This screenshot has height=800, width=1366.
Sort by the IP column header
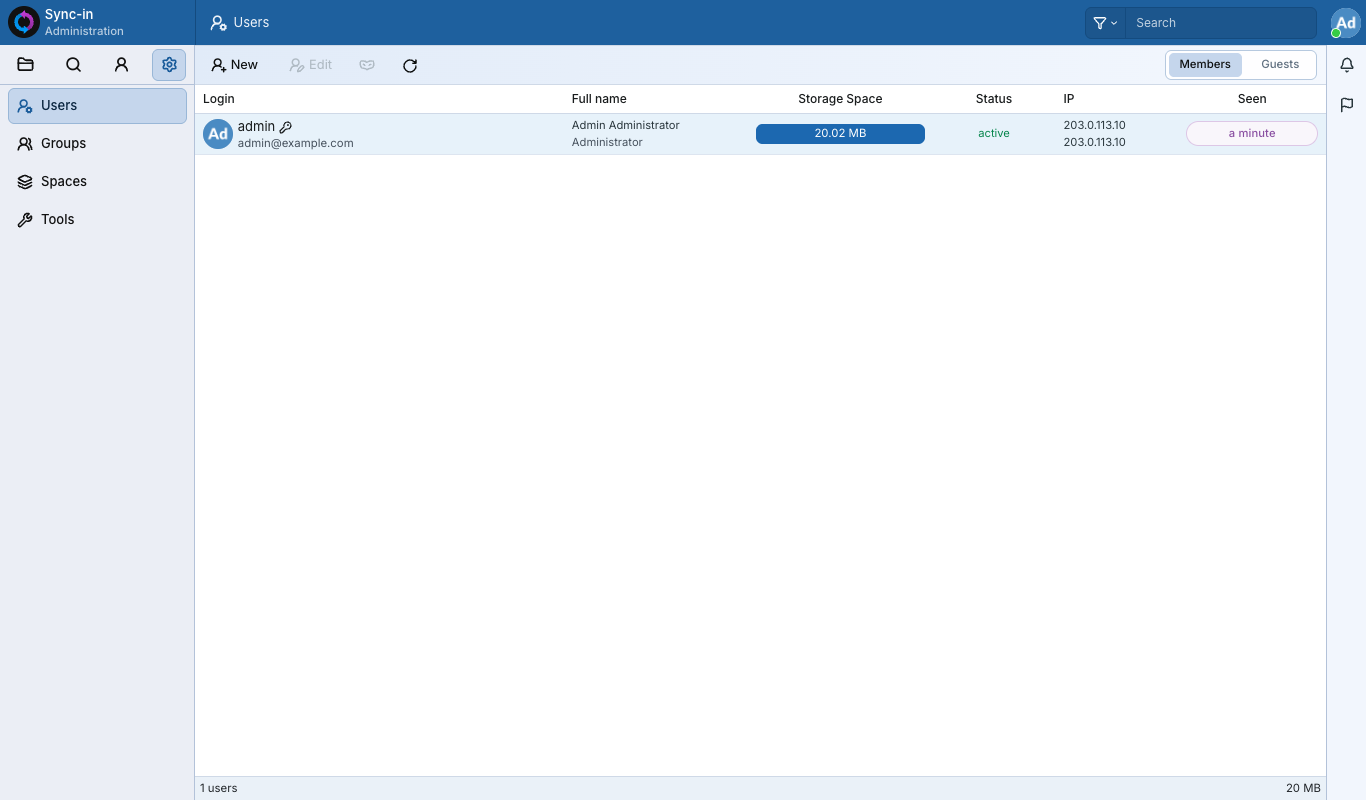(x=1069, y=99)
